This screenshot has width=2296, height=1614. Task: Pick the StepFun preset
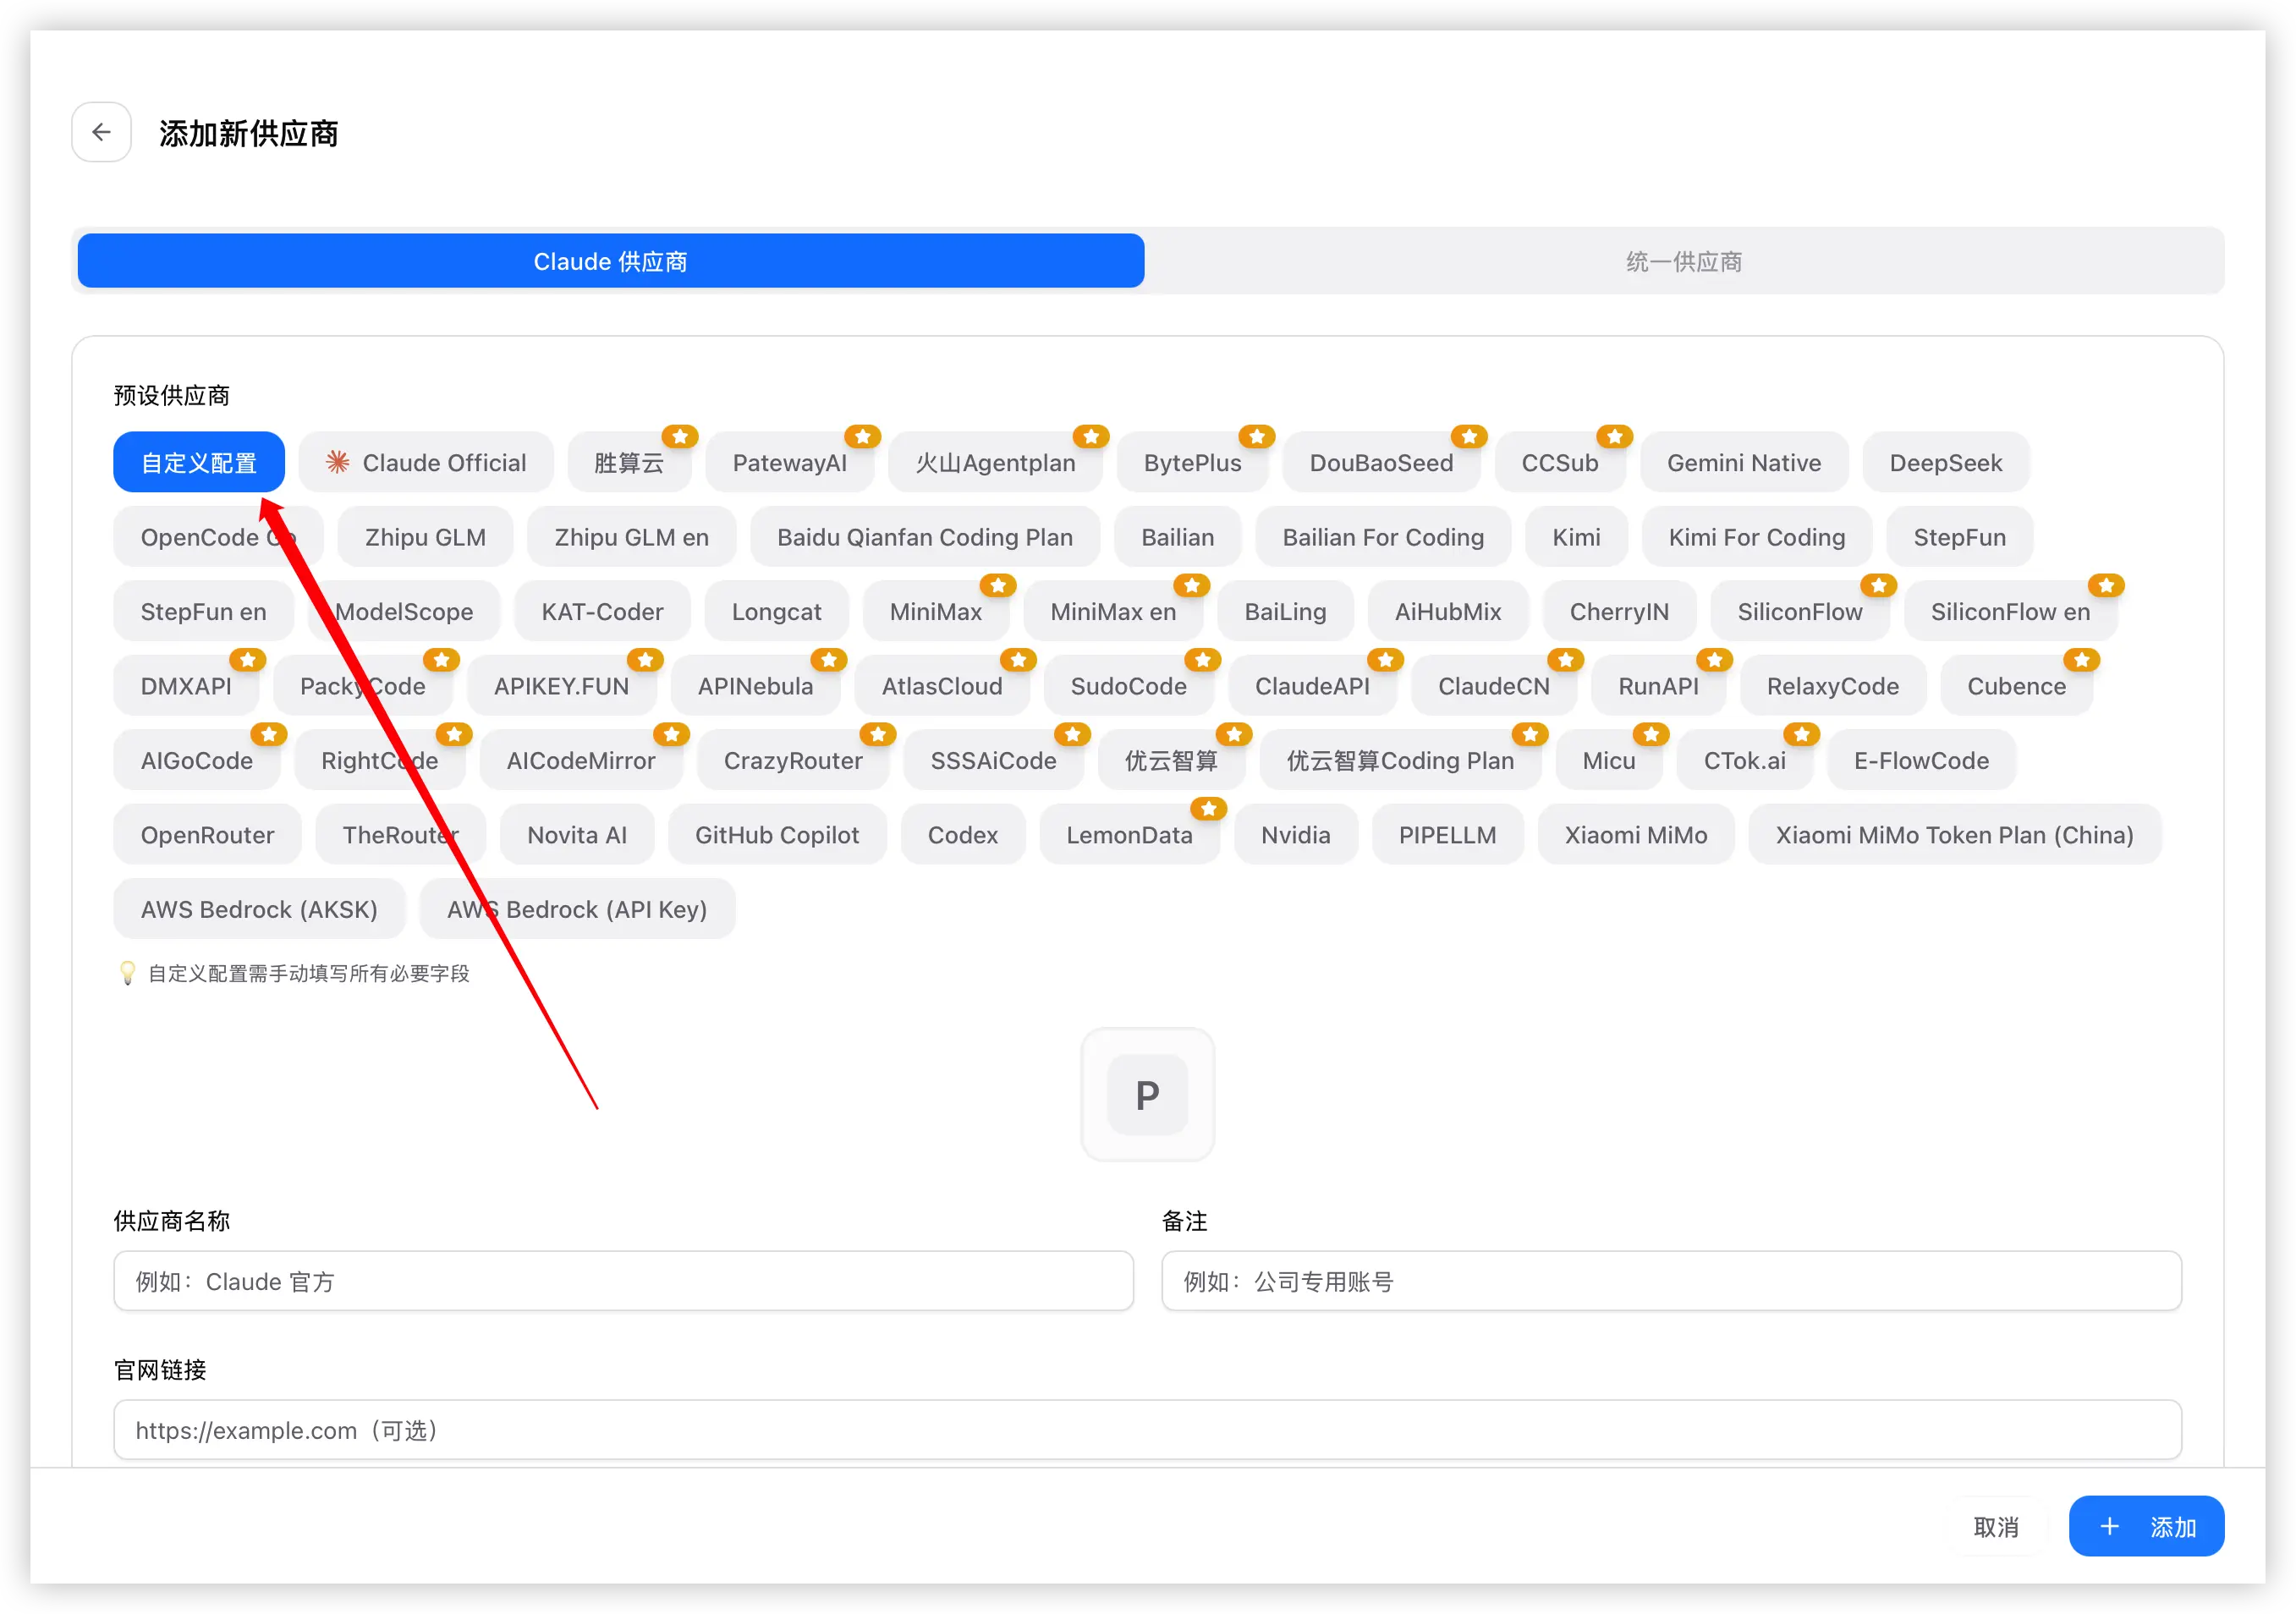pos(1959,537)
